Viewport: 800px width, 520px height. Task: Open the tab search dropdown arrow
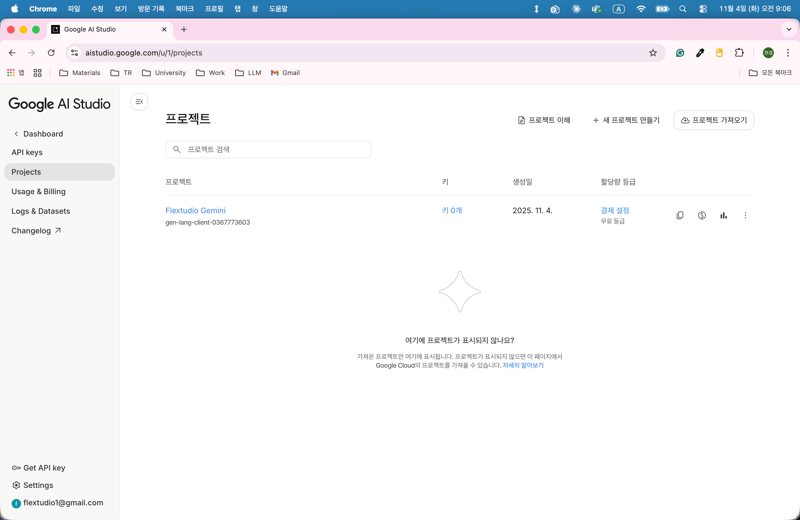(789, 30)
